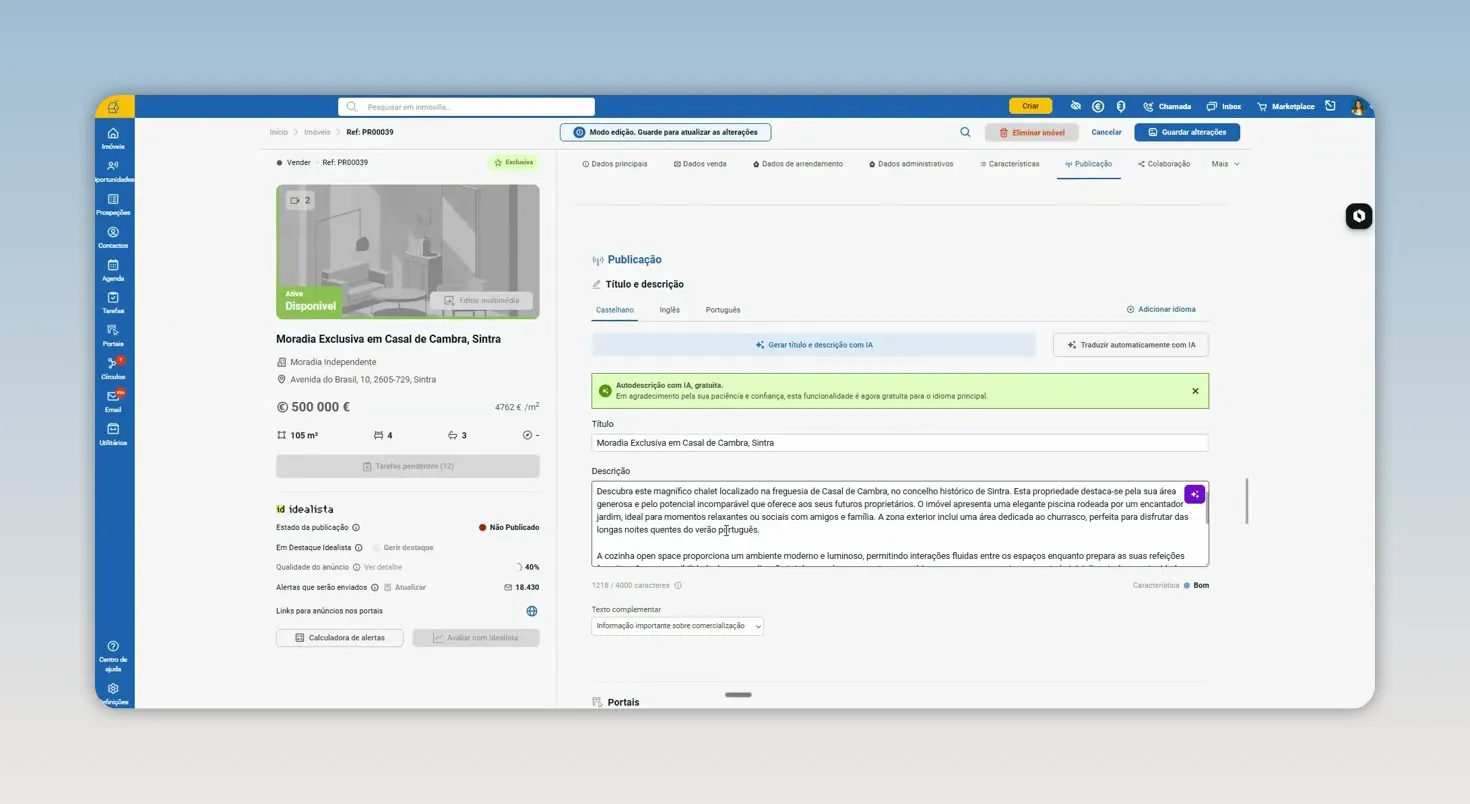Image resolution: width=1470 pixels, height=804 pixels.
Task: Open the Texto complementar dropdown
Action: tap(677, 626)
